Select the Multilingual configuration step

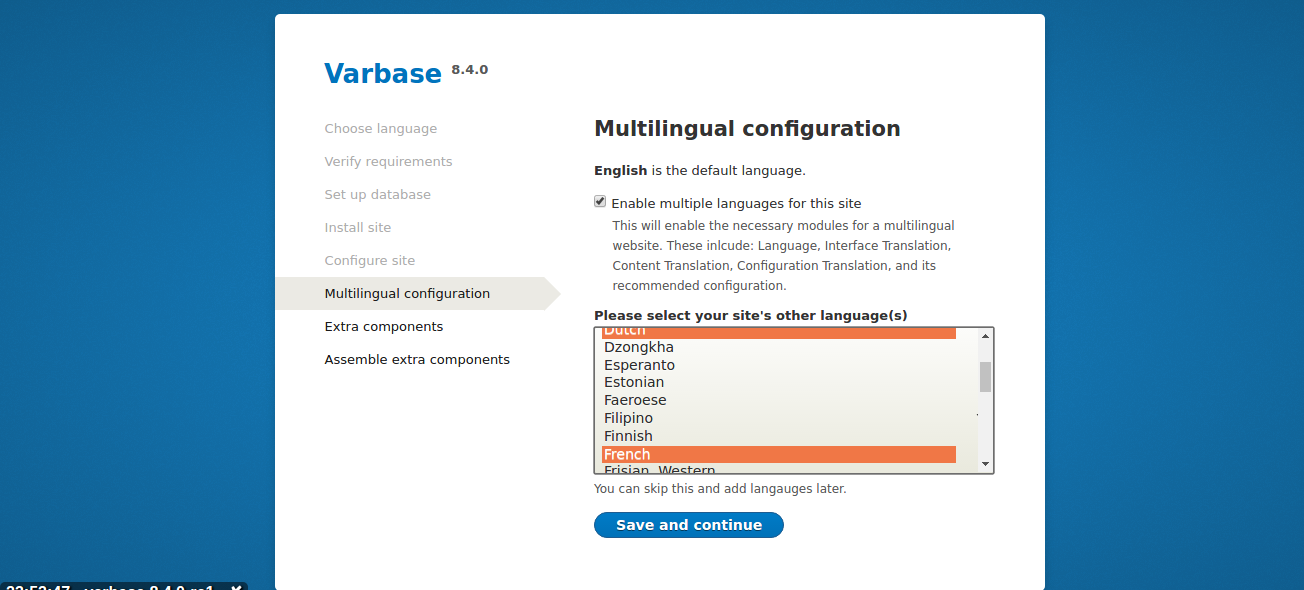click(x=407, y=293)
